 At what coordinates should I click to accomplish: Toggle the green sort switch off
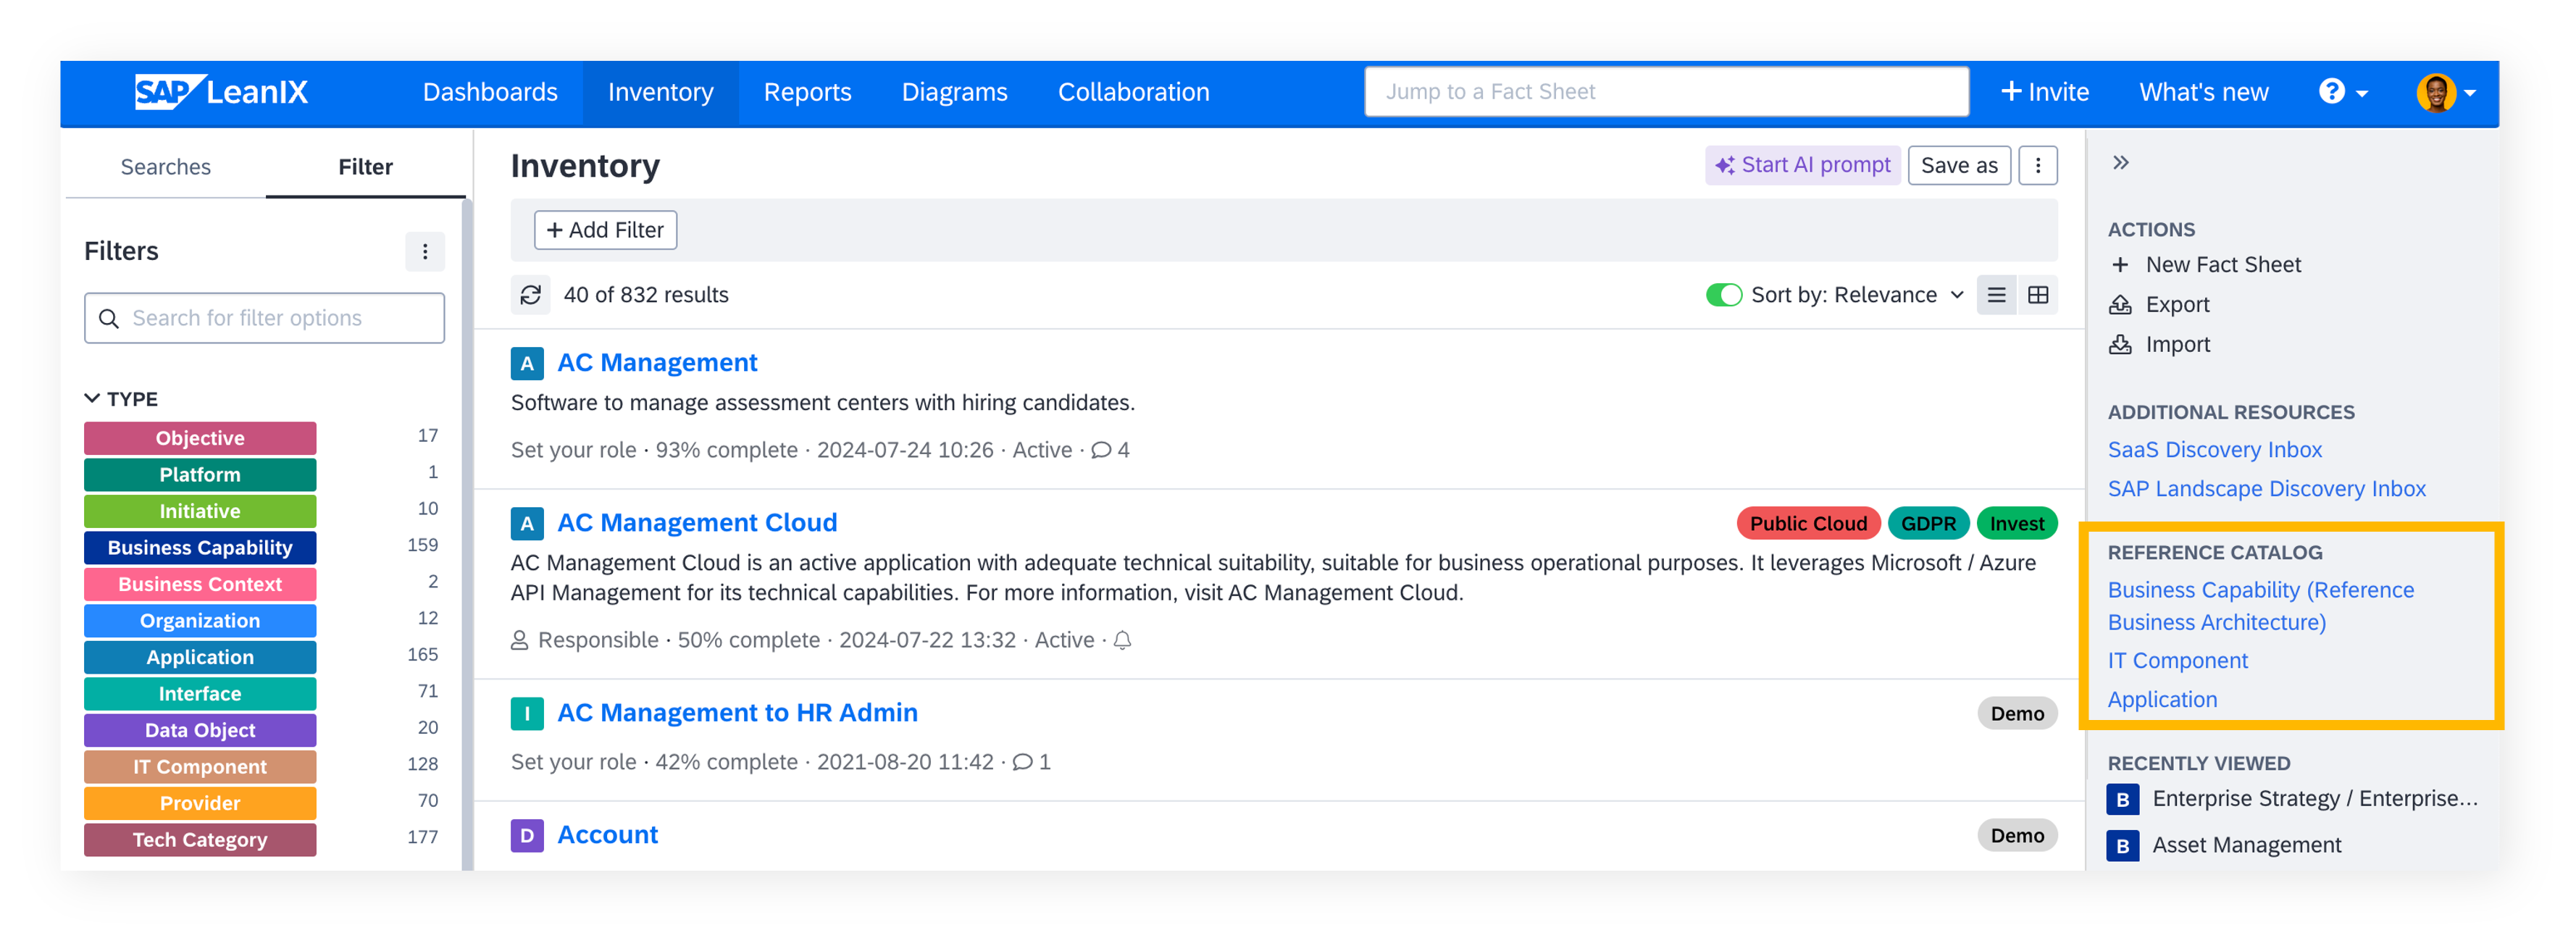pos(1724,295)
